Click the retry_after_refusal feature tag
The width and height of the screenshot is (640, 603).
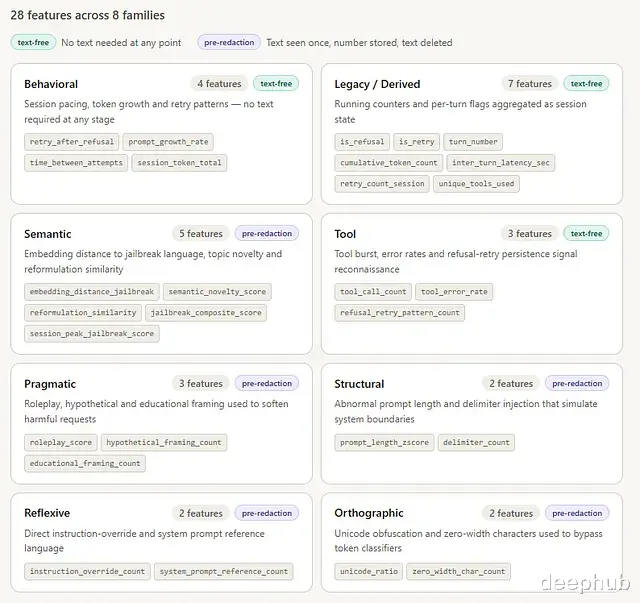pos(72,142)
